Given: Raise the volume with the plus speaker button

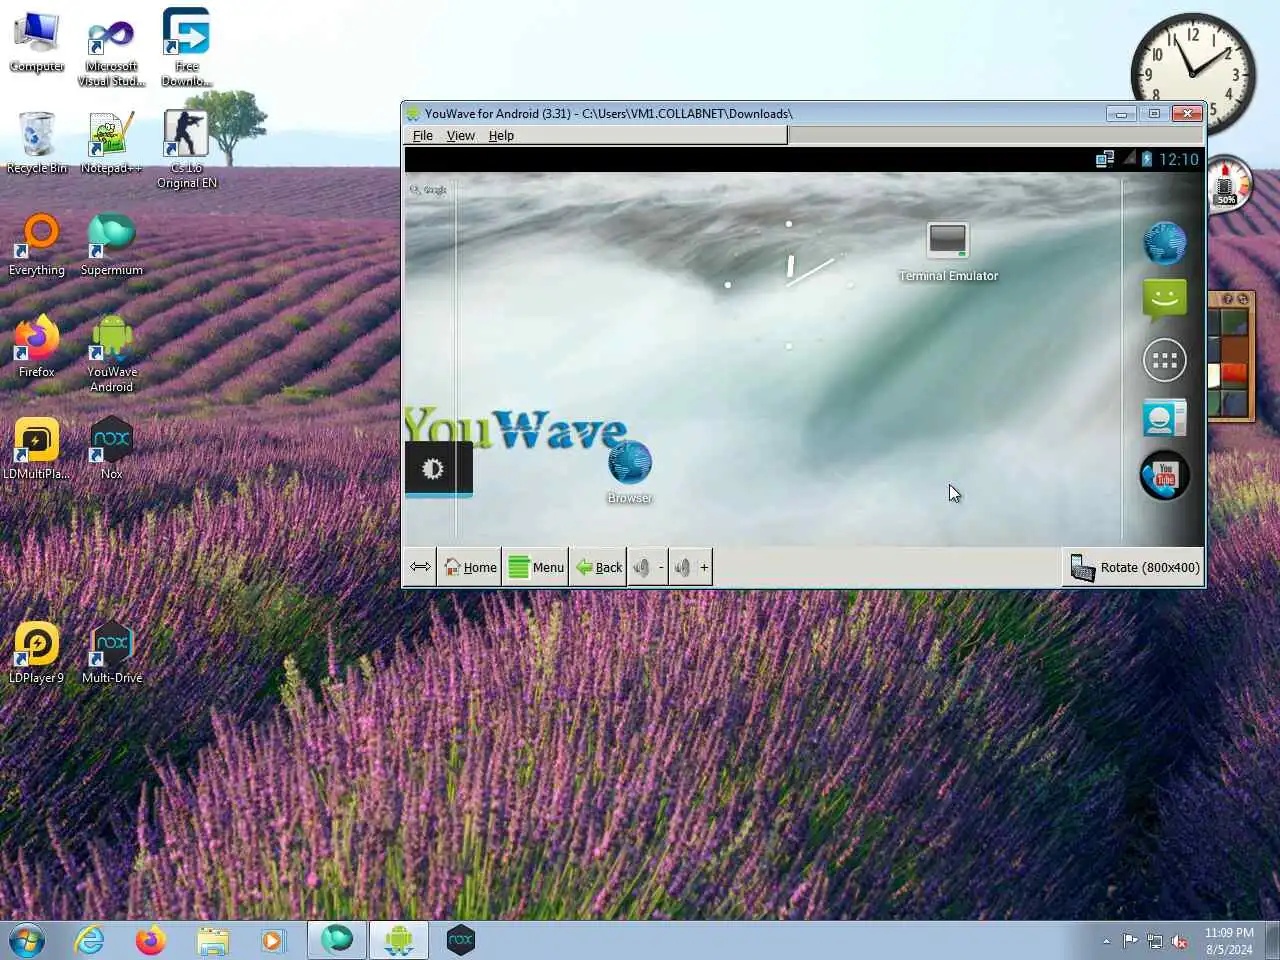Looking at the screenshot, I should coord(691,567).
